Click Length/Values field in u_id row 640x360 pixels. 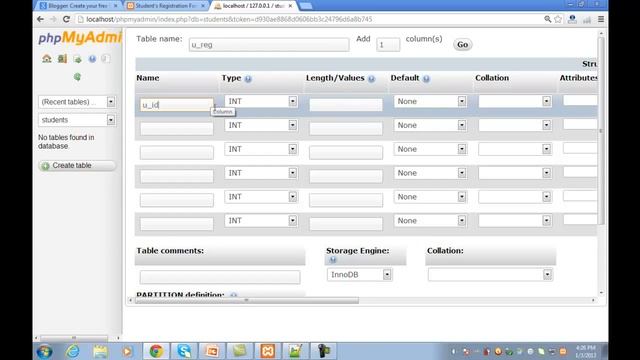346,105
